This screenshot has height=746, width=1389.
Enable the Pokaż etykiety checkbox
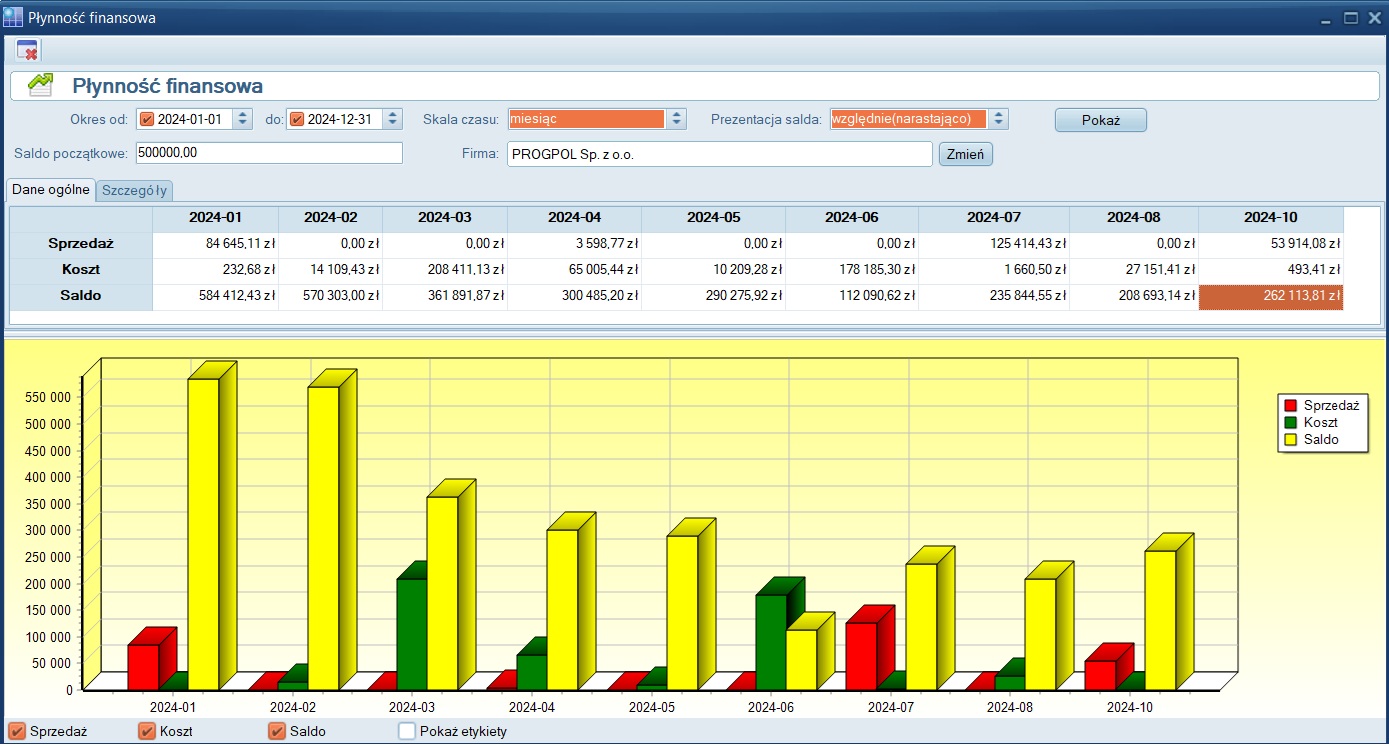(x=407, y=731)
